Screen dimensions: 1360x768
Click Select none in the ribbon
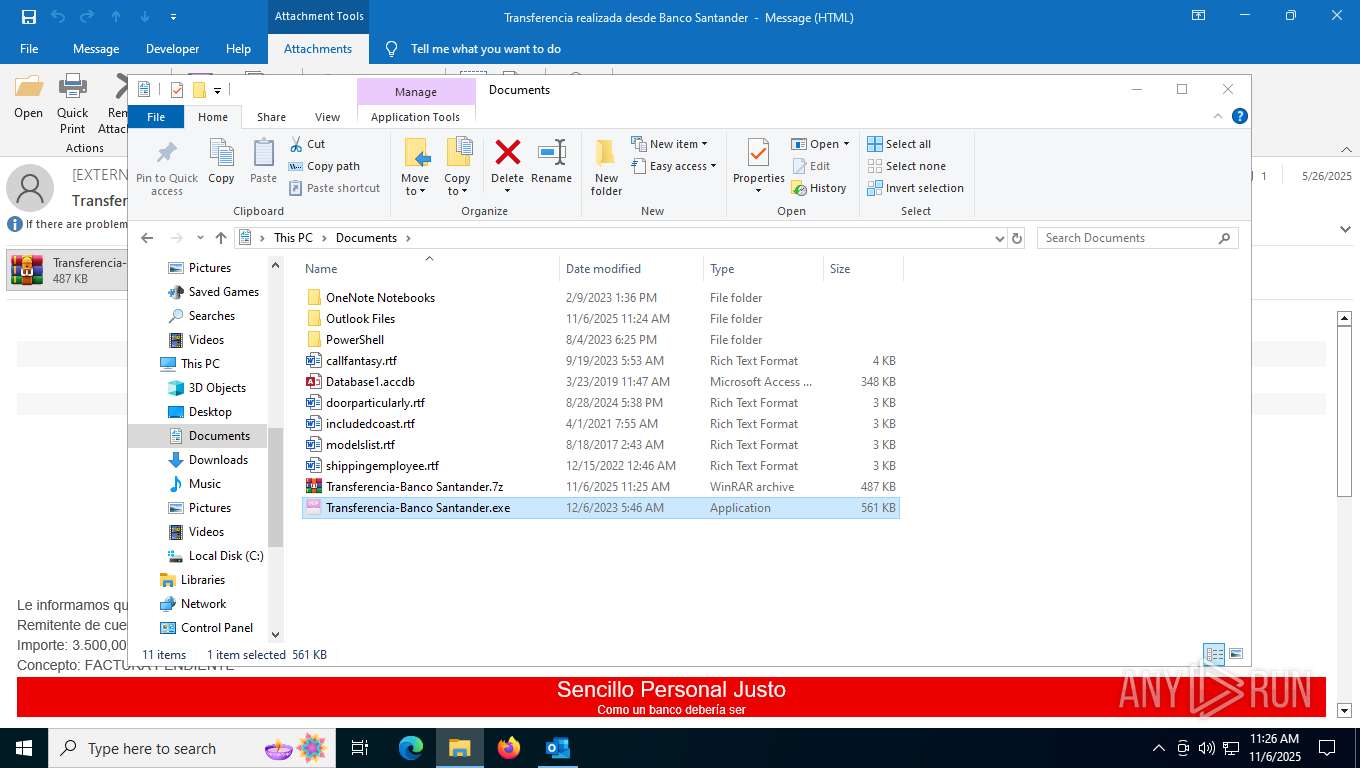tap(906, 166)
